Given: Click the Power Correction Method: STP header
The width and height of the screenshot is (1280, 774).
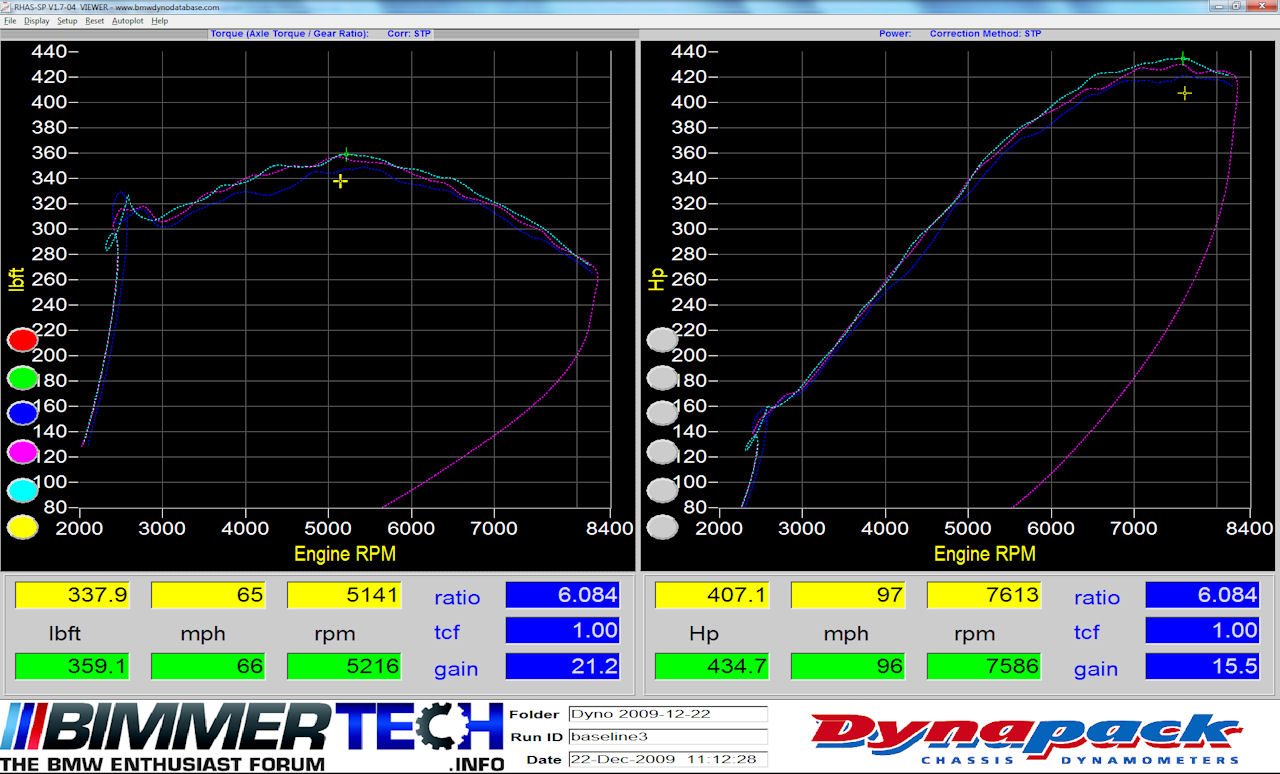Looking at the screenshot, I should click(960, 34).
